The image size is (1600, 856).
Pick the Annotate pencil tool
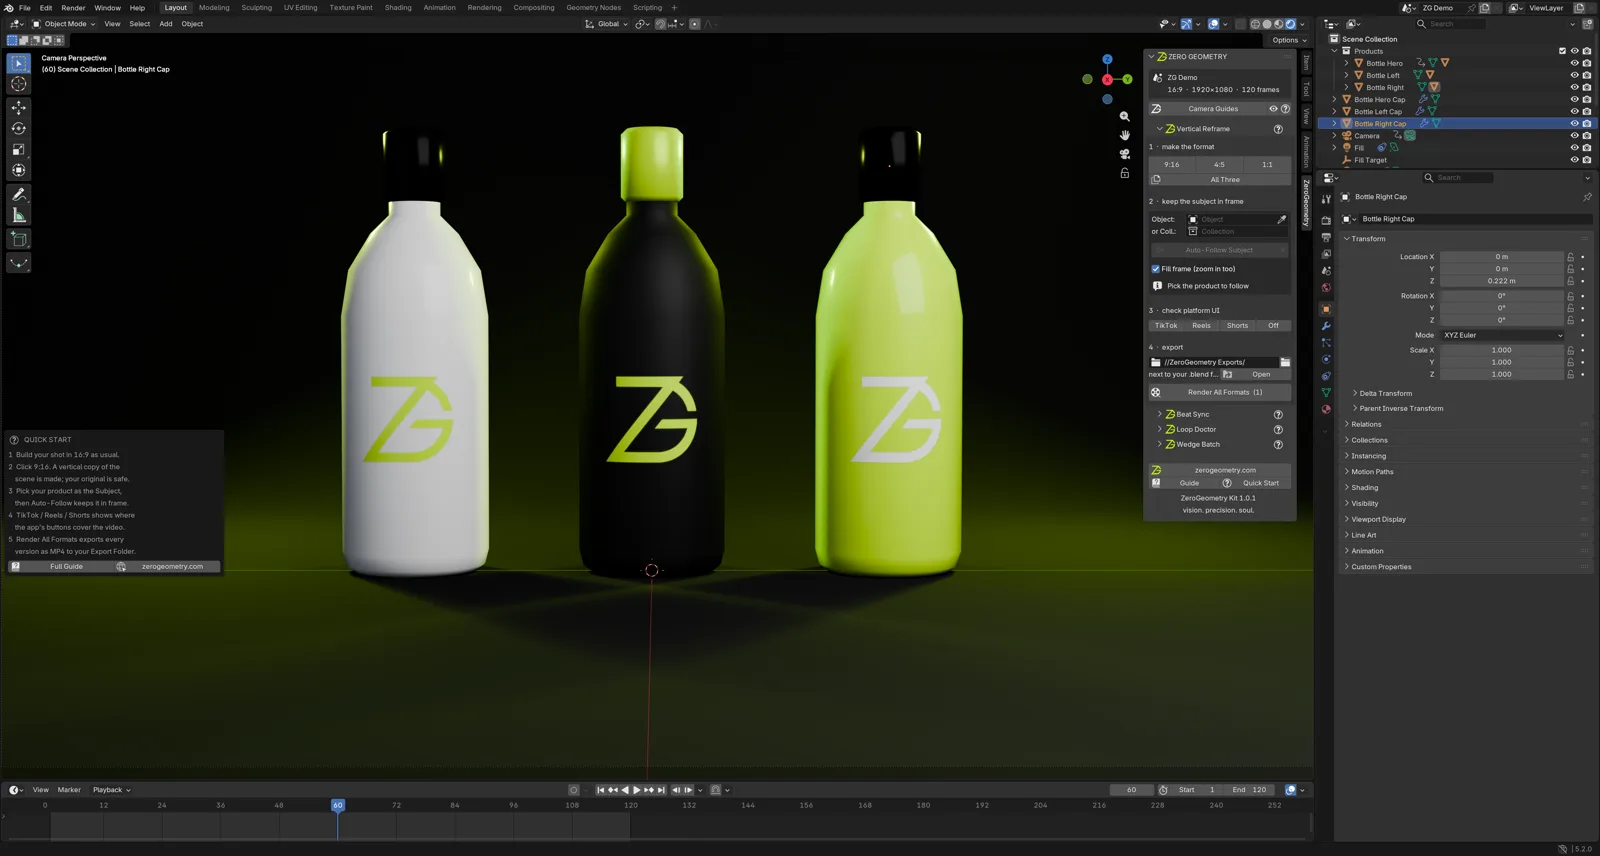[18, 194]
